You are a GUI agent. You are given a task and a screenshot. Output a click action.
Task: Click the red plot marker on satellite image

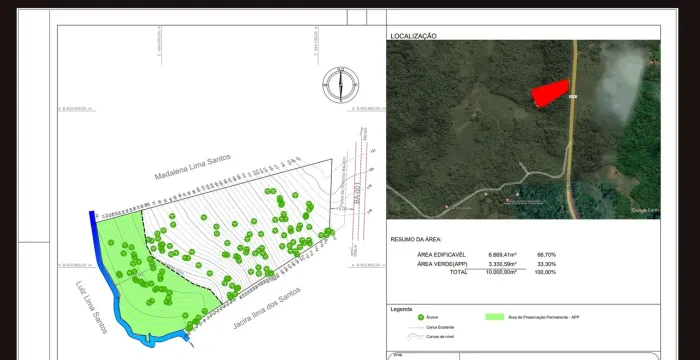[550, 93]
